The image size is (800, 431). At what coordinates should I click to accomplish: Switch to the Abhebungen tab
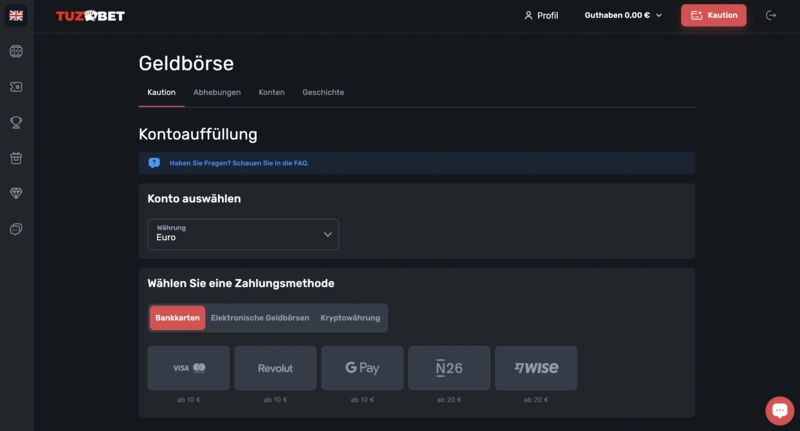pyautogui.click(x=217, y=92)
